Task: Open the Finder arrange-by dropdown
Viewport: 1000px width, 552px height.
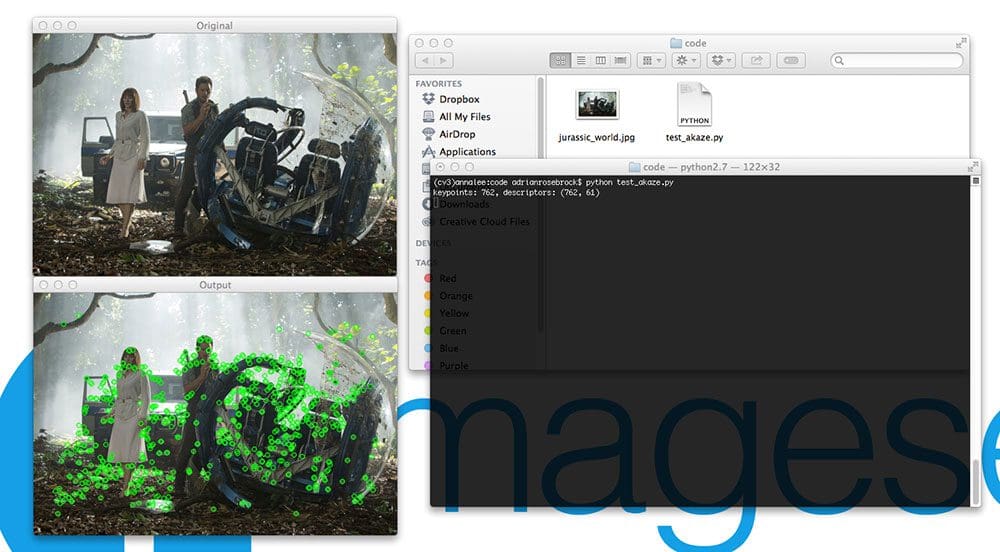Action: coord(651,61)
